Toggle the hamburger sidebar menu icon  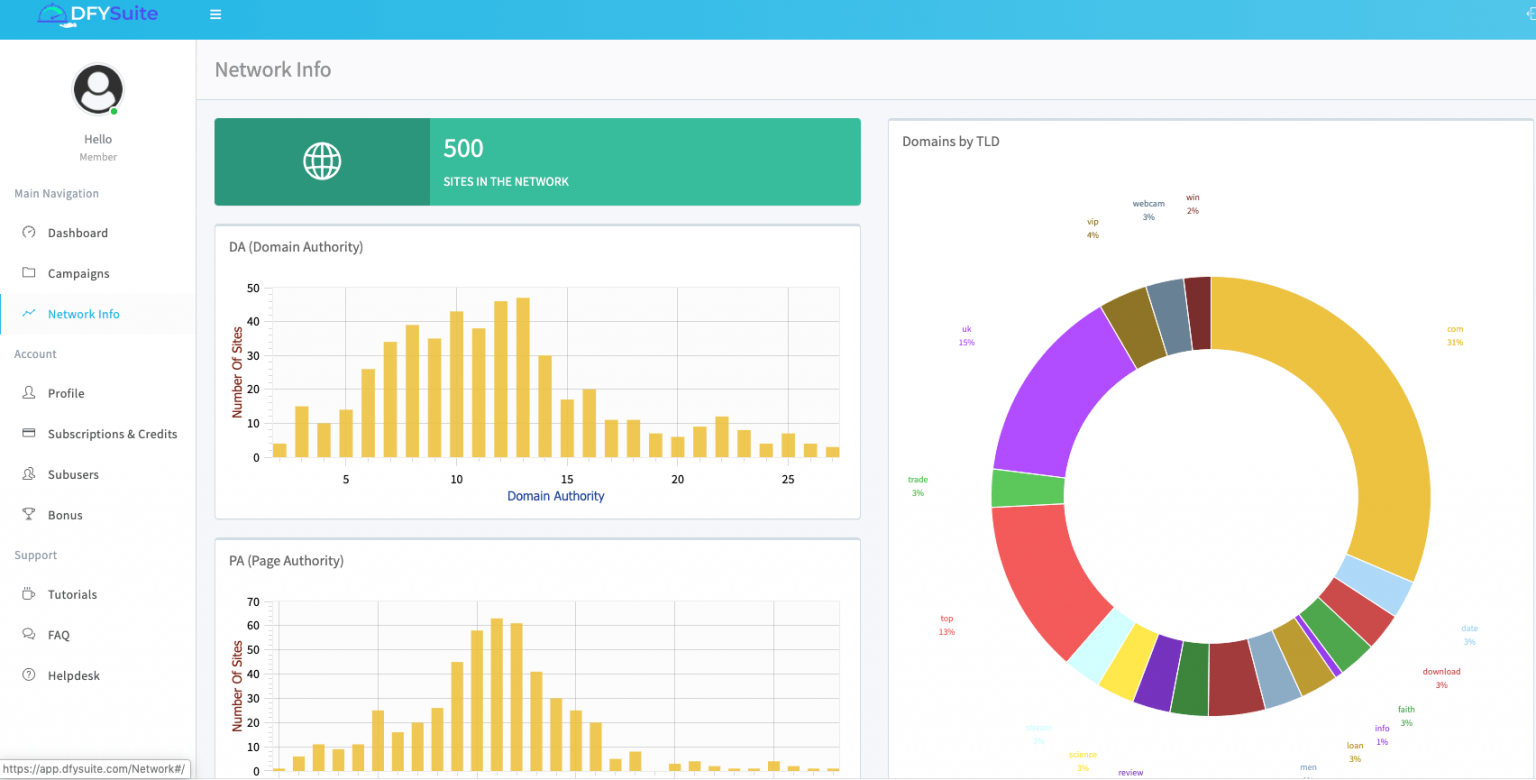[216, 15]
